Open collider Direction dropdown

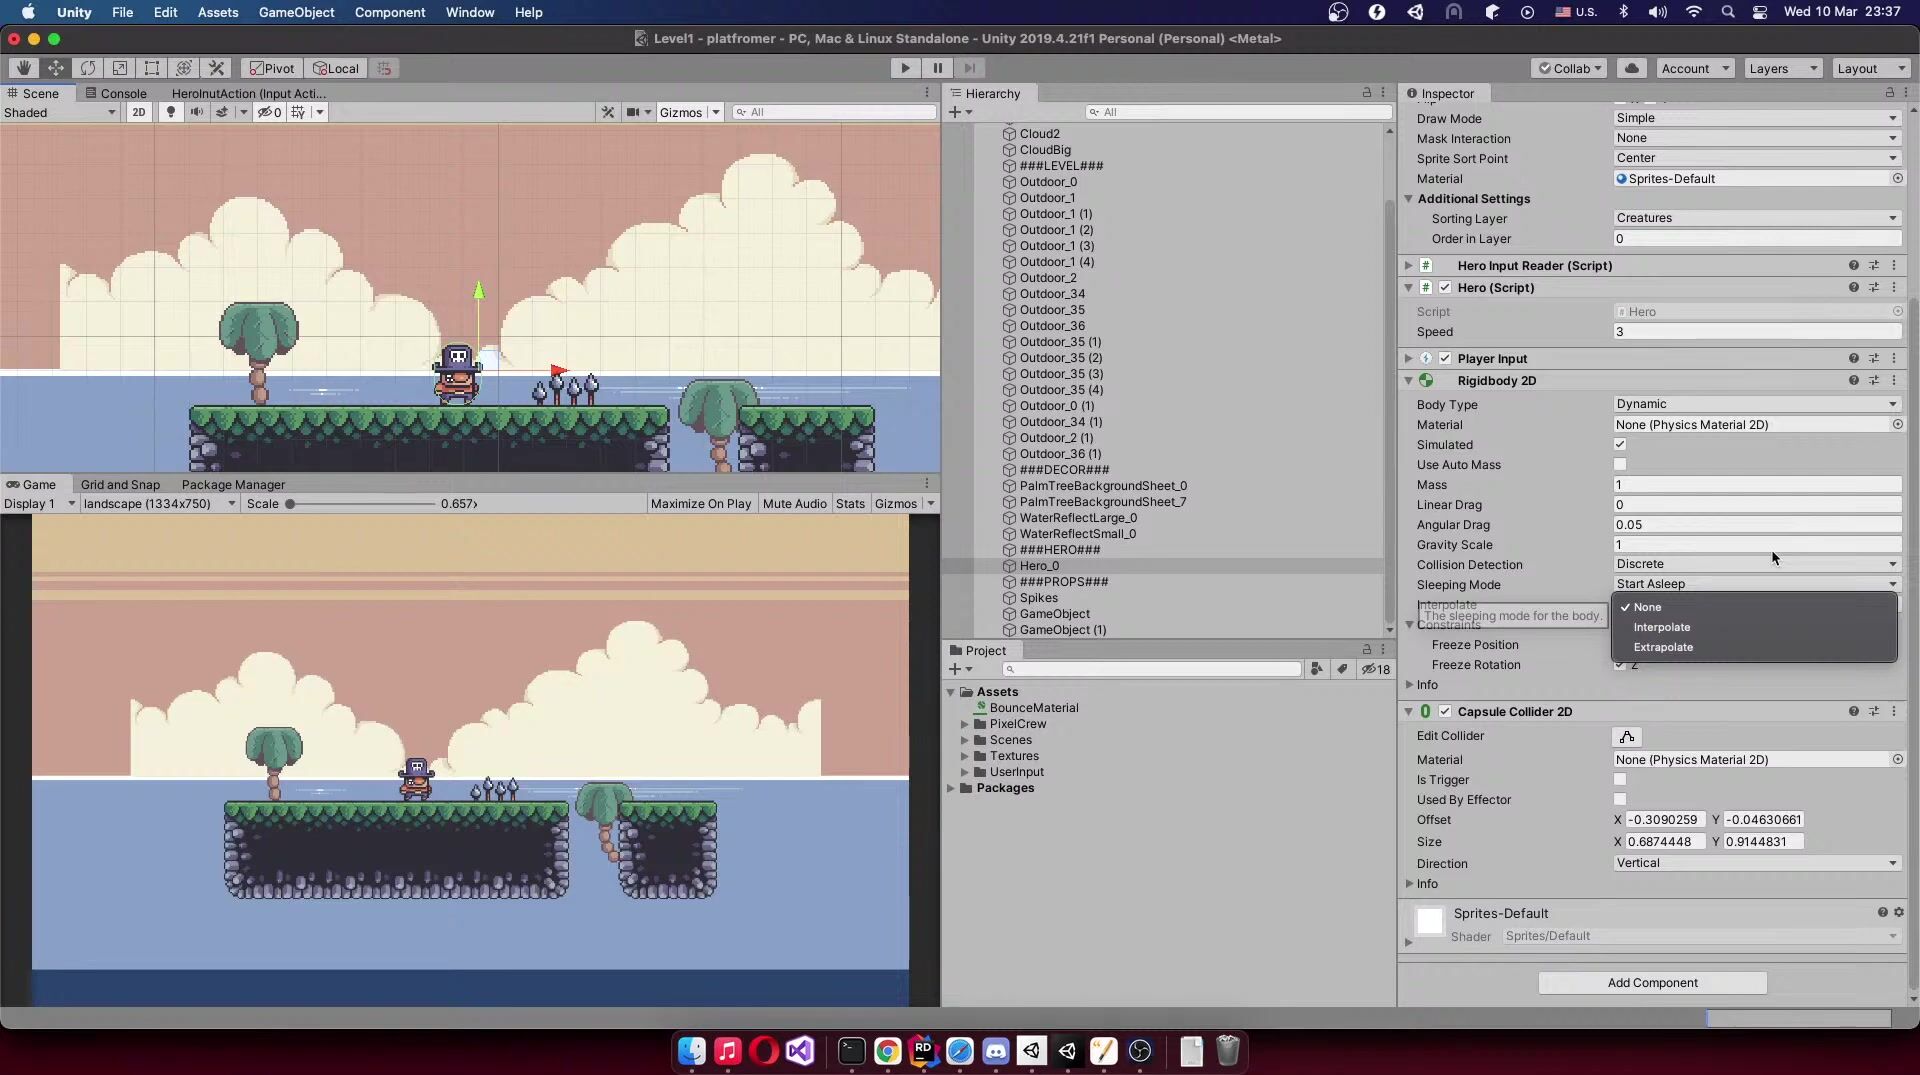[x=1757, y=863]
